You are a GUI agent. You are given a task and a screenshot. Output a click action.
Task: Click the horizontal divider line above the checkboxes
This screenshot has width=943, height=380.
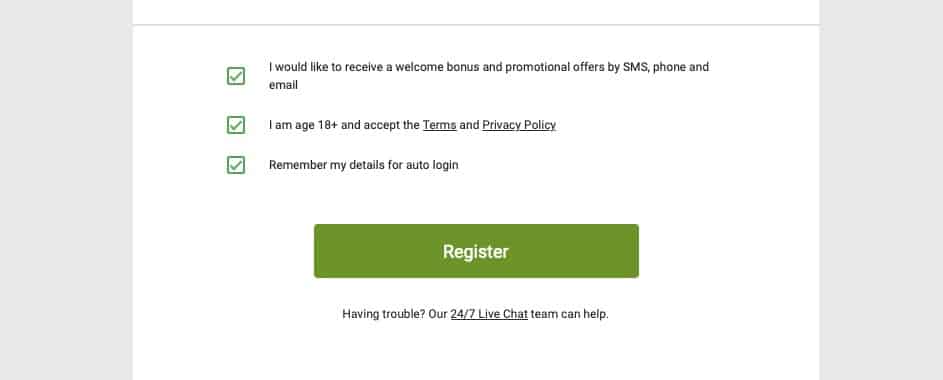tap(476, 25)
